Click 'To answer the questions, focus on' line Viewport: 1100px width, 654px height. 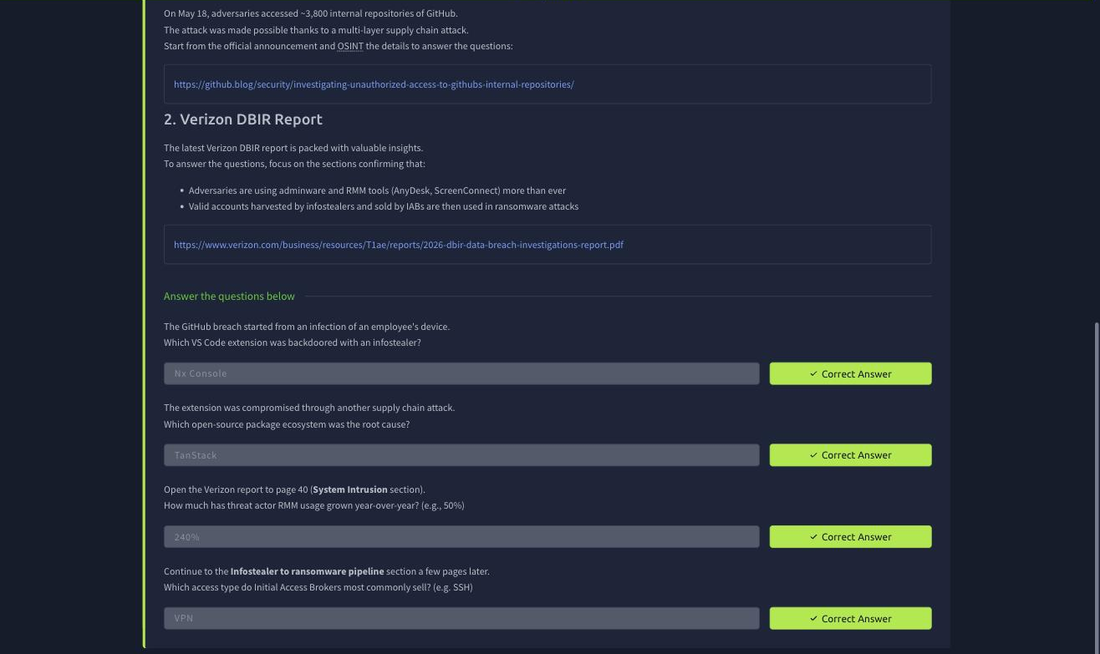click(x=294, y=164)
